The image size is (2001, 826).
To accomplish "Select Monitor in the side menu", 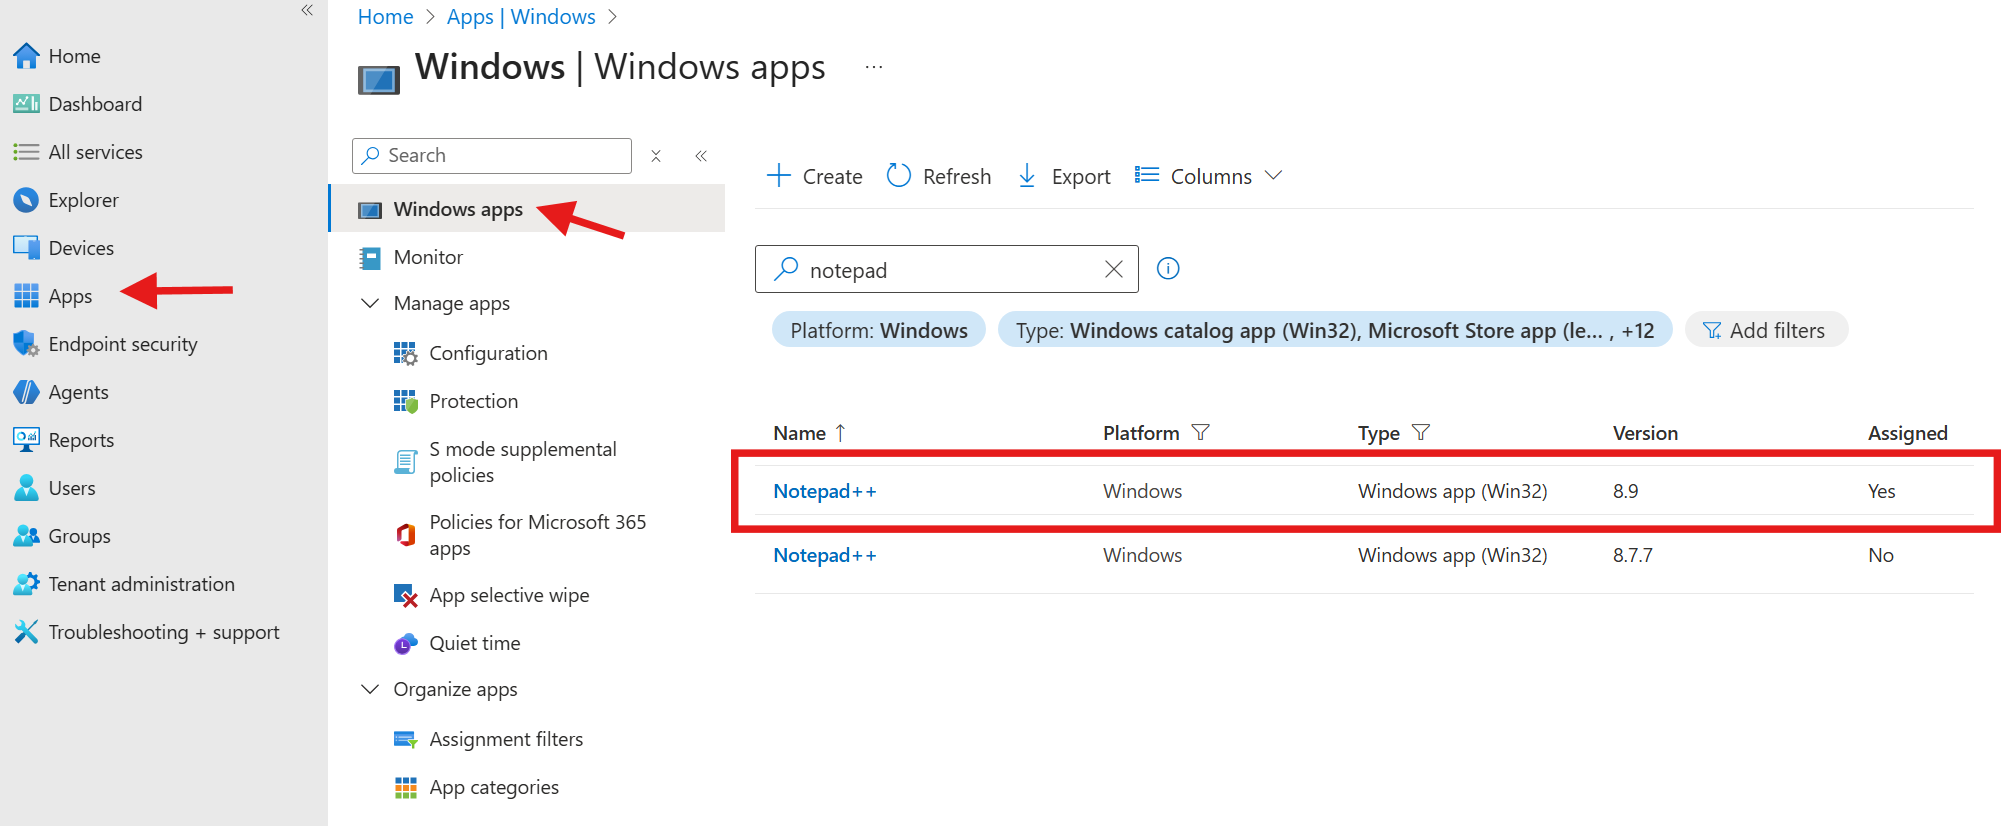I will point(428,257).
